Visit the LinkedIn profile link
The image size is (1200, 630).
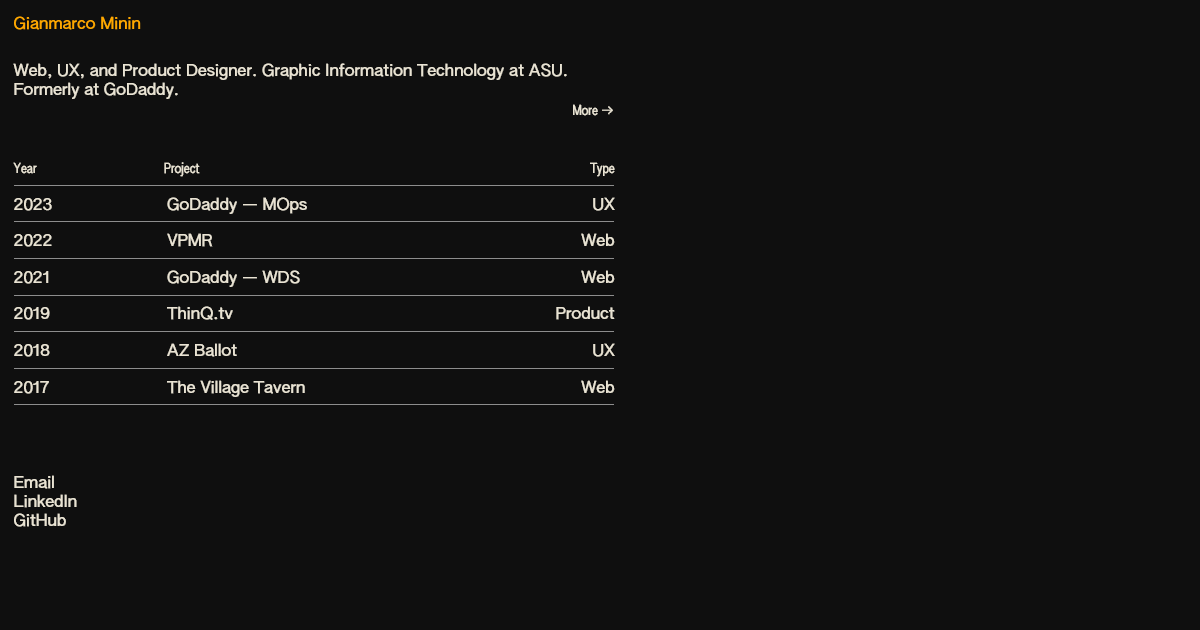point(45,501)
